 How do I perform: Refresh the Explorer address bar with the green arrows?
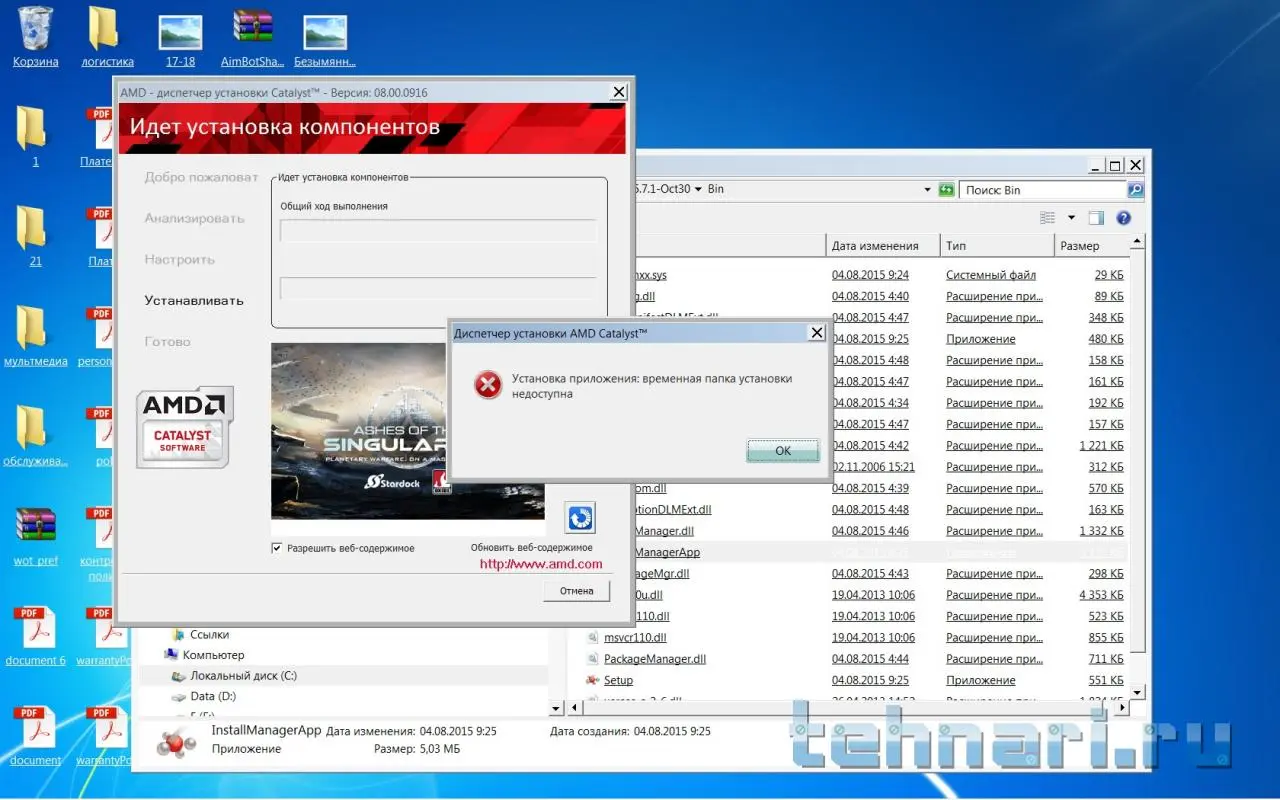tap(946, 189)
